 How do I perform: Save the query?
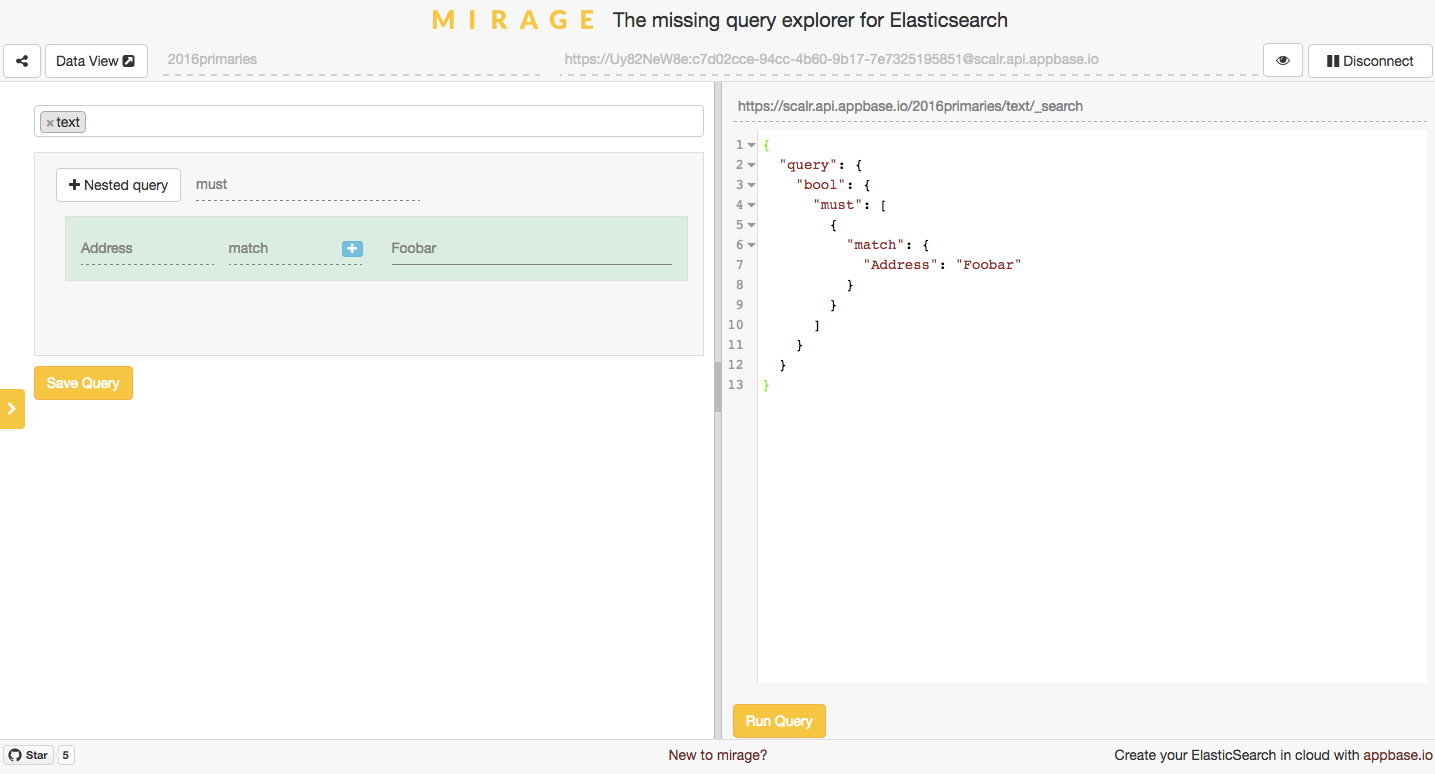(x=83, y=383)
